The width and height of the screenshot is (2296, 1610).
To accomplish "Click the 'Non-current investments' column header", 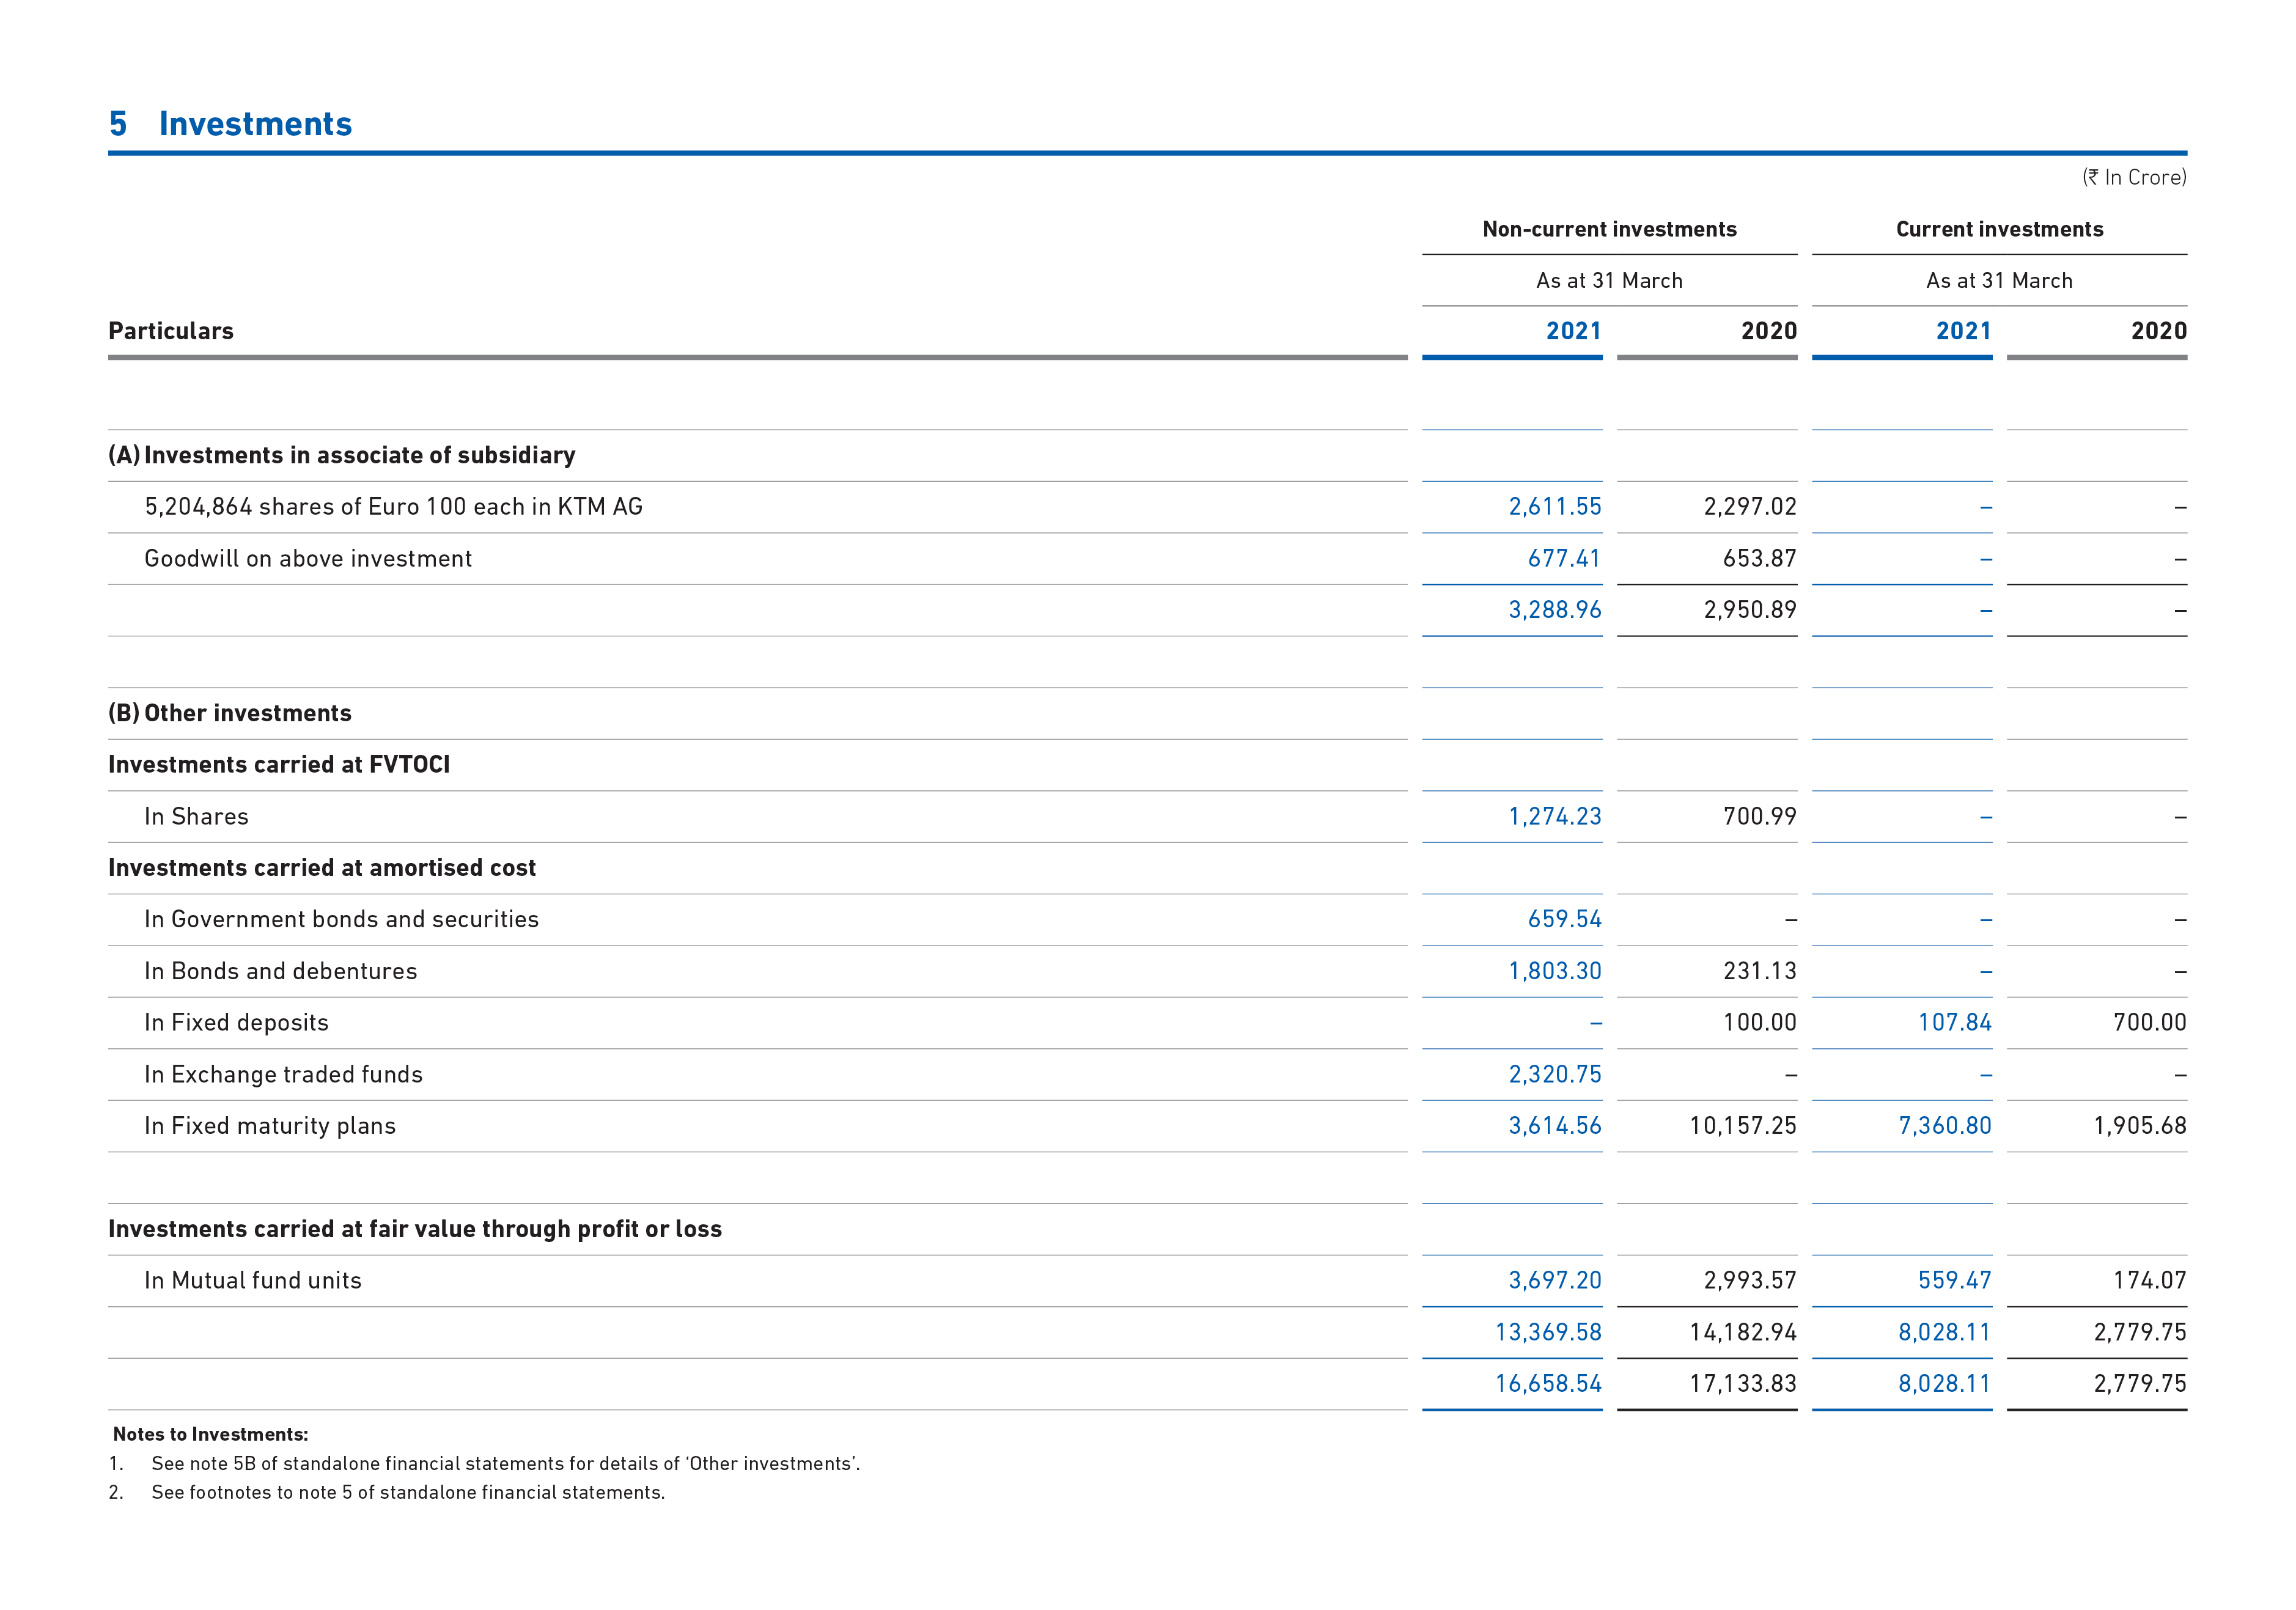I will 1609,229.
